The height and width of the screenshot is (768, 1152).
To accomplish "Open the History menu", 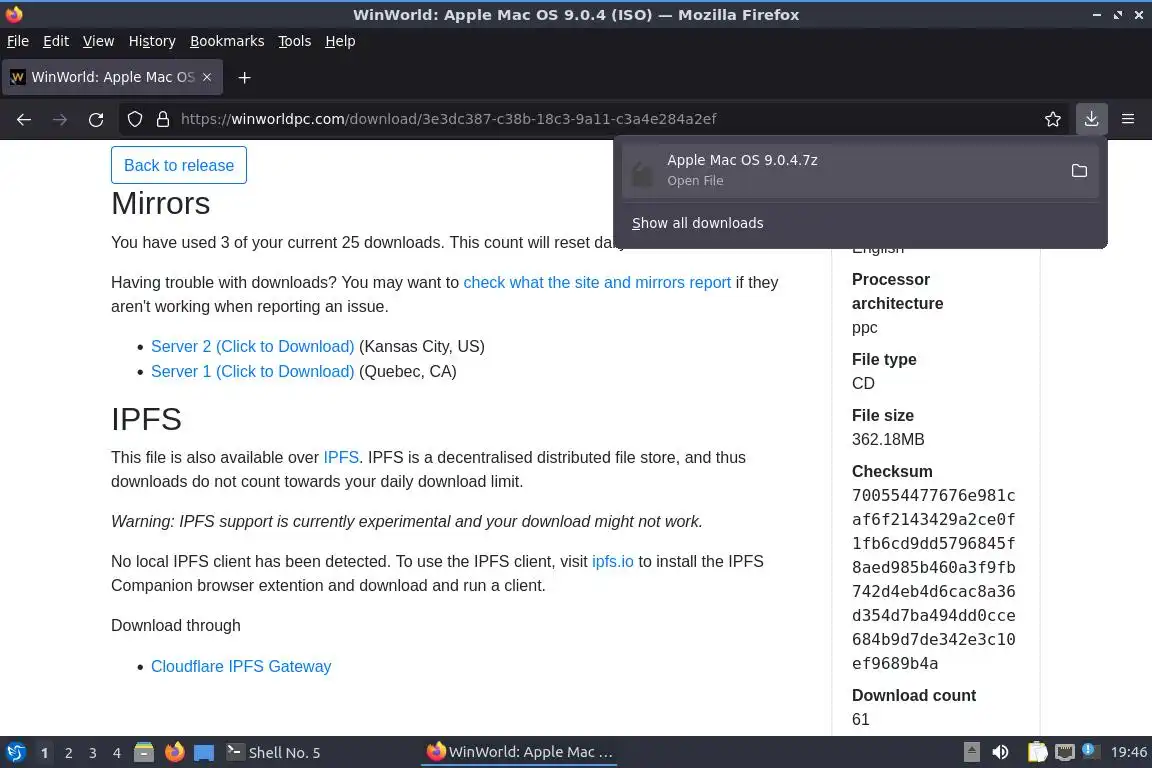I will pos(152,41).
